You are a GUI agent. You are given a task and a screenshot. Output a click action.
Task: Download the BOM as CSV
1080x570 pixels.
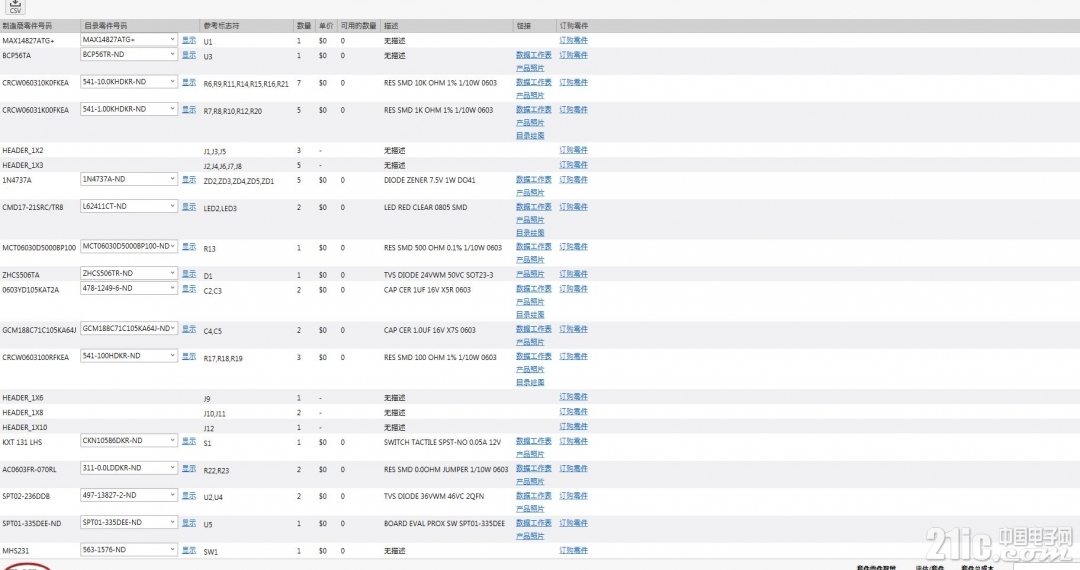click(x=15, y=7)
